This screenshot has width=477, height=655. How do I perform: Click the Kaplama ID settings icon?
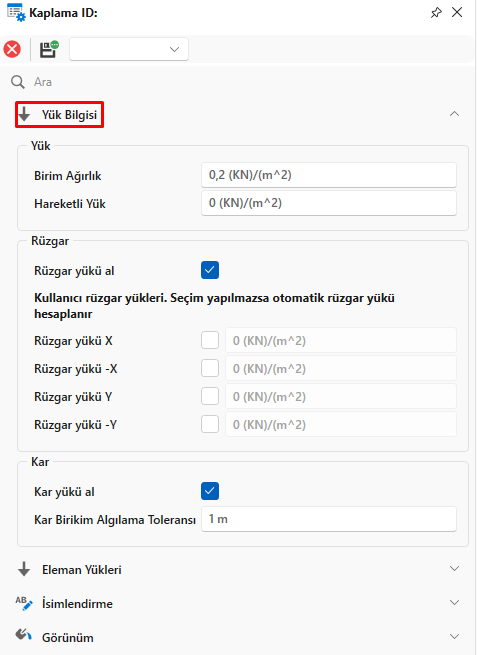[x=16, y=12]
